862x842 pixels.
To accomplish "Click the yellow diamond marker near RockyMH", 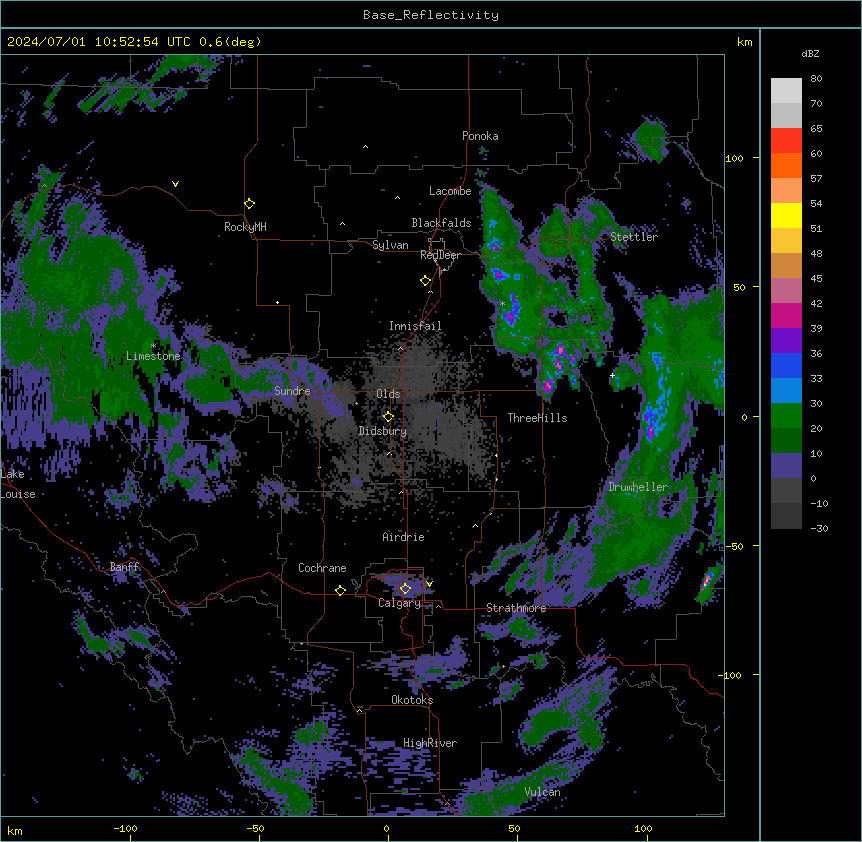I will coord(250,204).
